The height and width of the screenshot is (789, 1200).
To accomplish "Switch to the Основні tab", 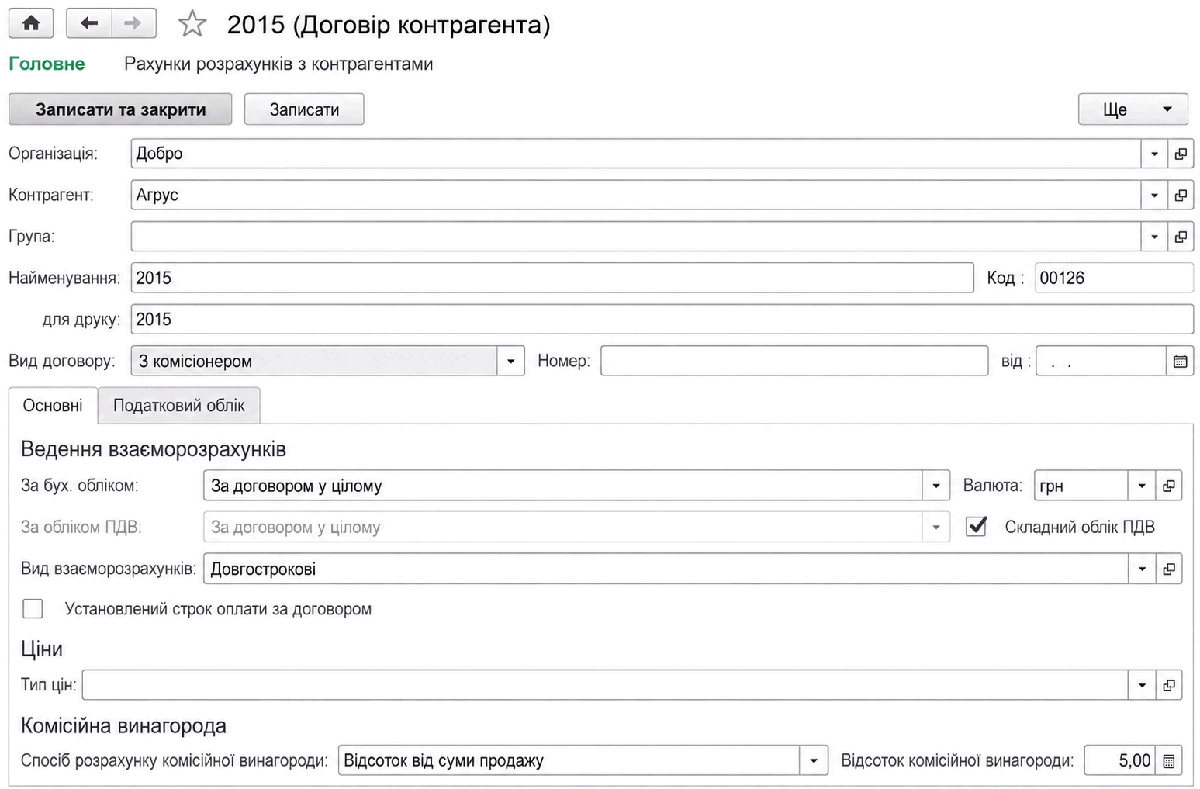I will pyautogui.click(x=53, y=407).
